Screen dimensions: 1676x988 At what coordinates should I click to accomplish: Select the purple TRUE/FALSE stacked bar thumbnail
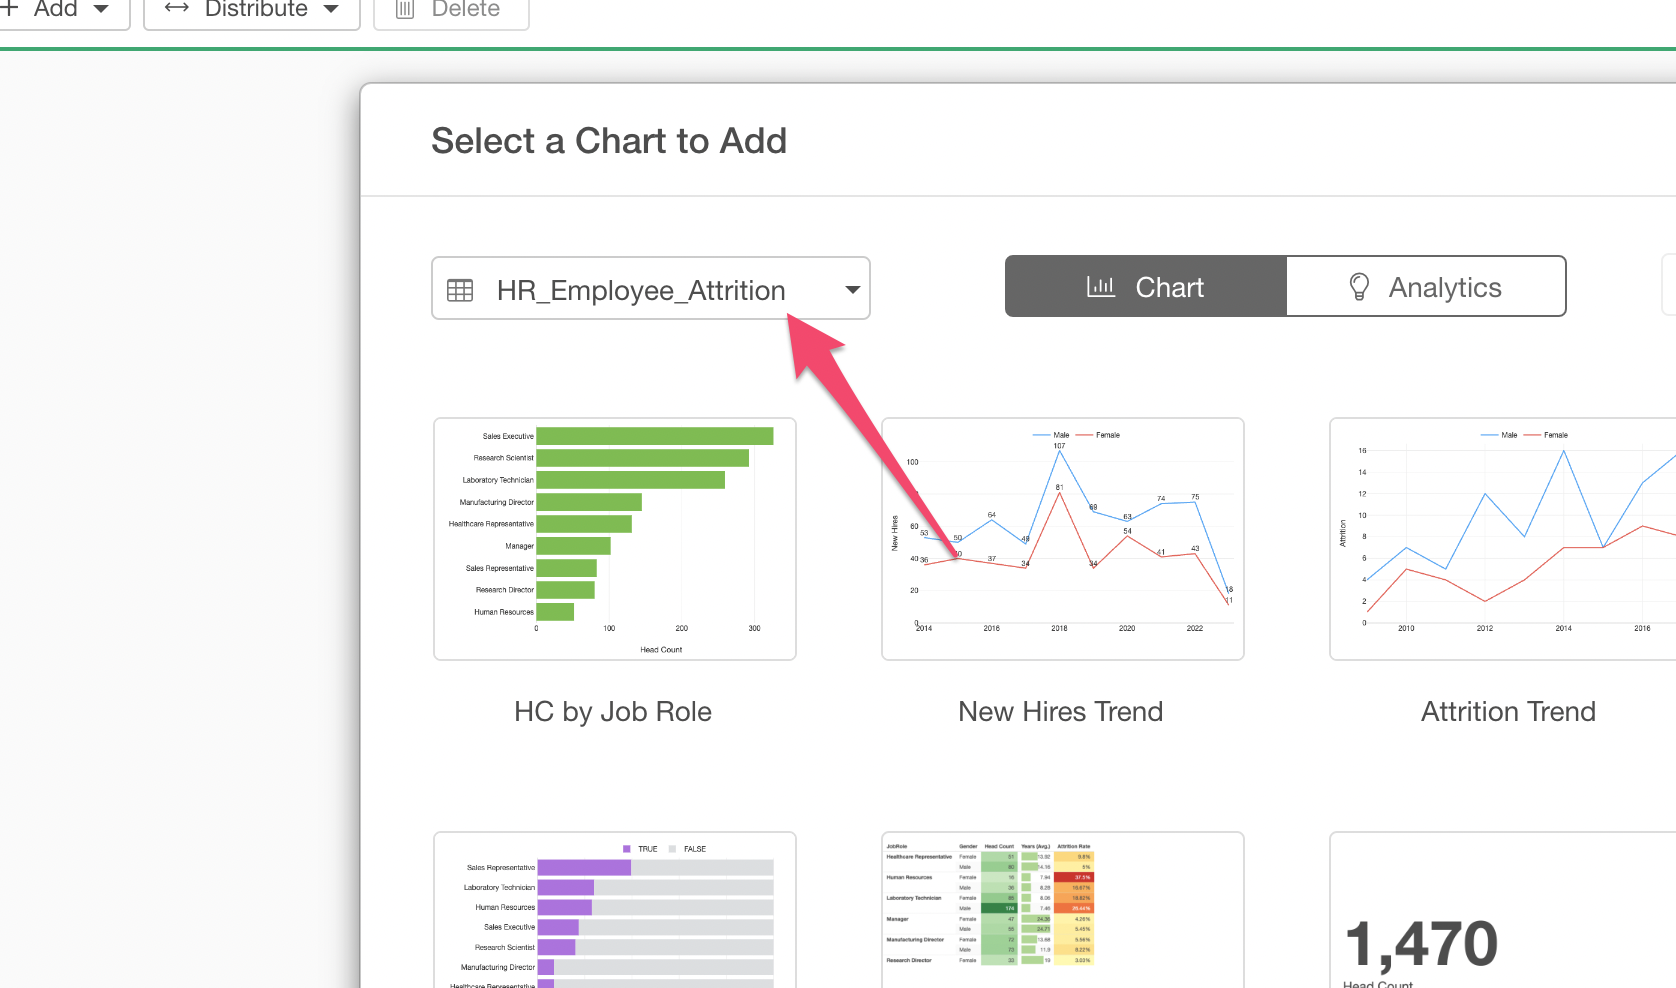615,910
